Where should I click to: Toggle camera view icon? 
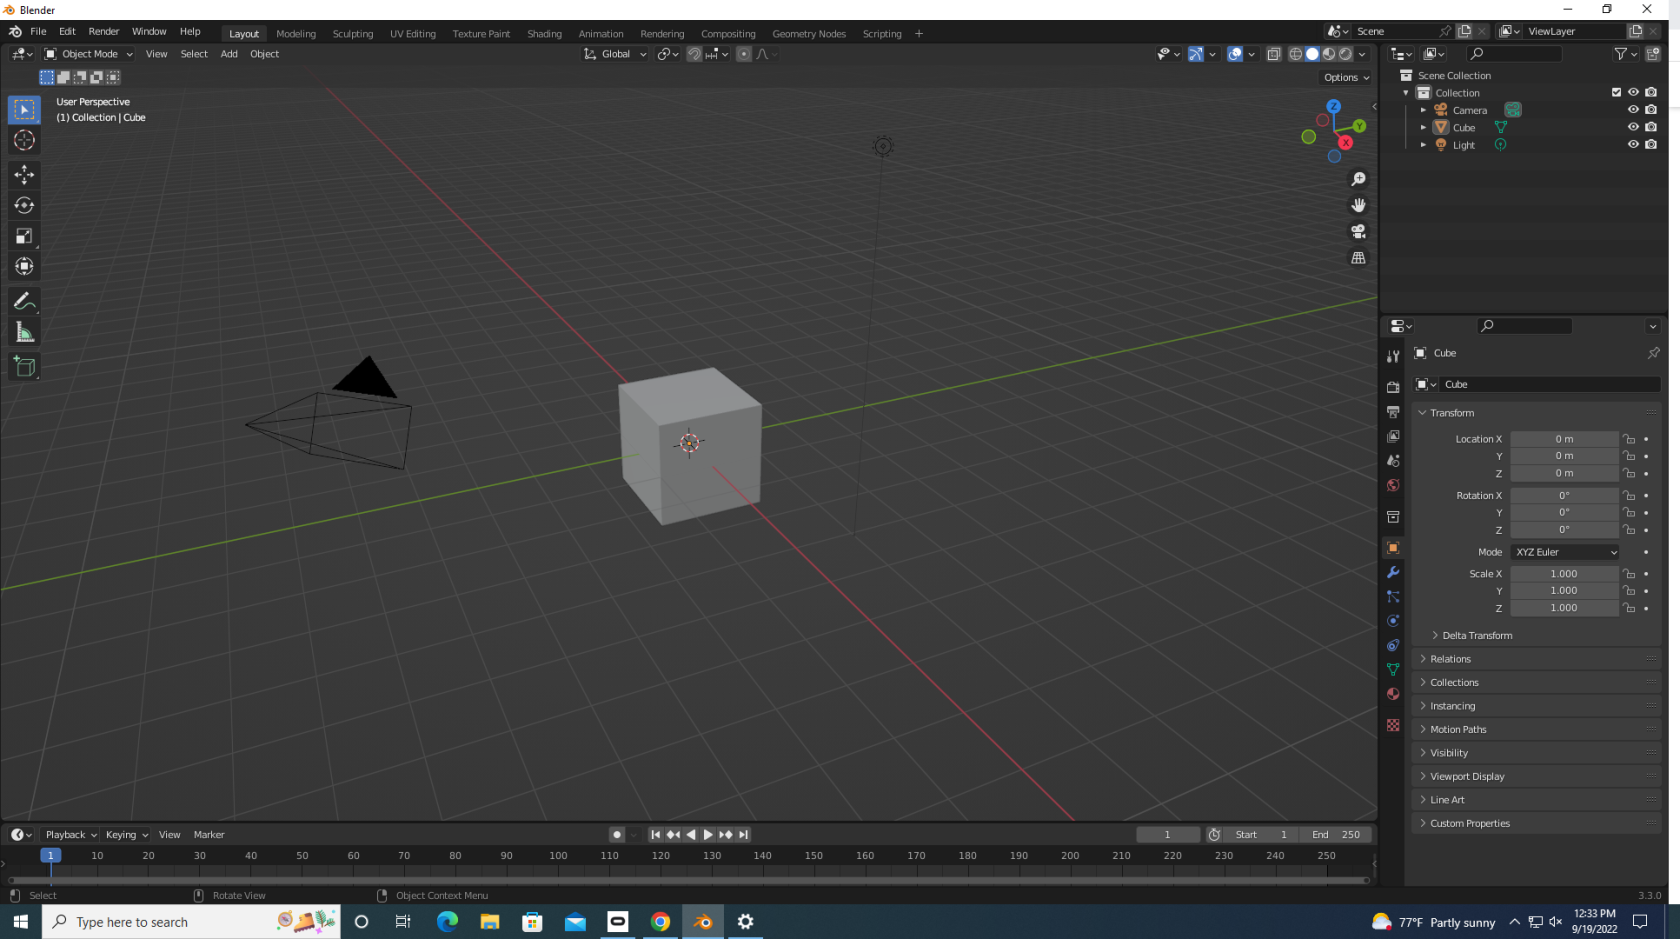[x=1358, y=231]
